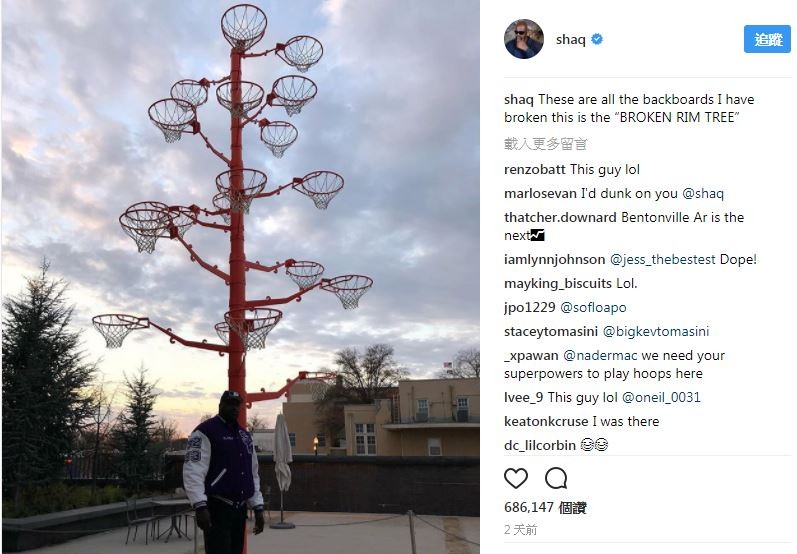Expand 載入更多留言 to load more comments
Screen dimensions: 797x554
(x=545, y=144)
